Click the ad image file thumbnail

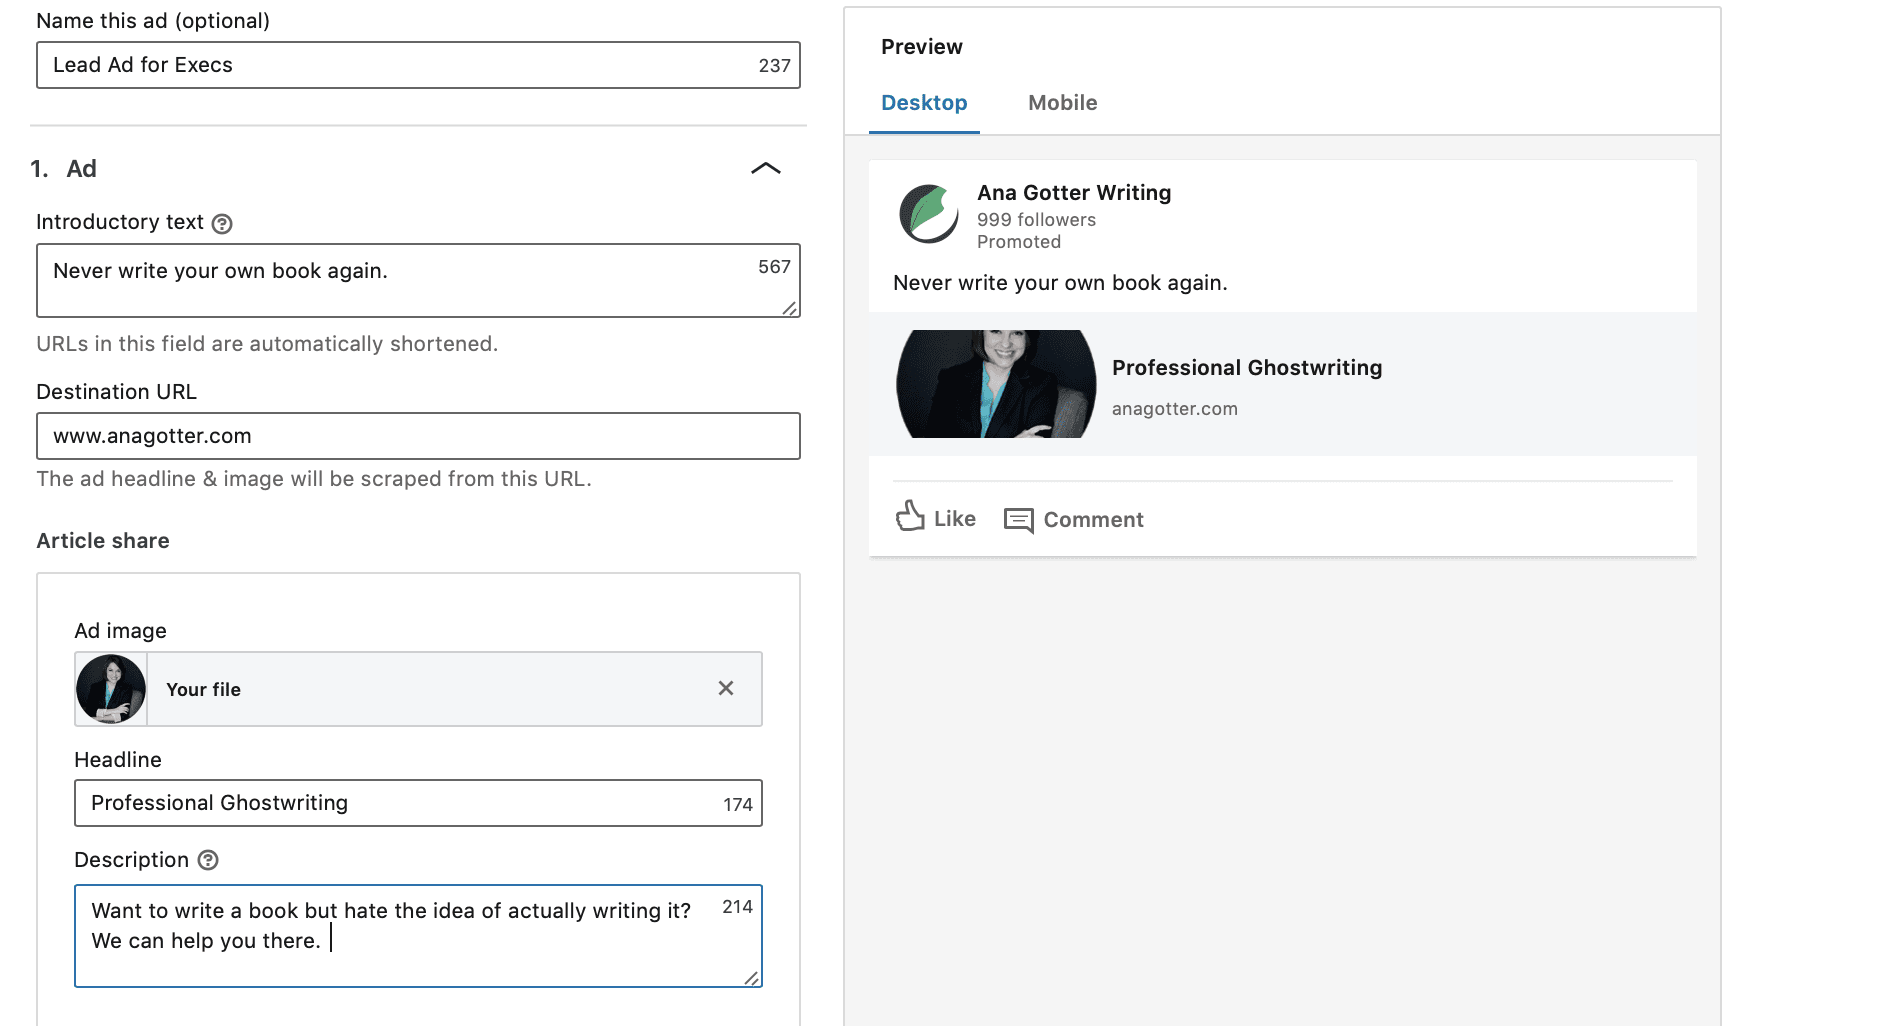pyautogui.click(x=111, y=689)
